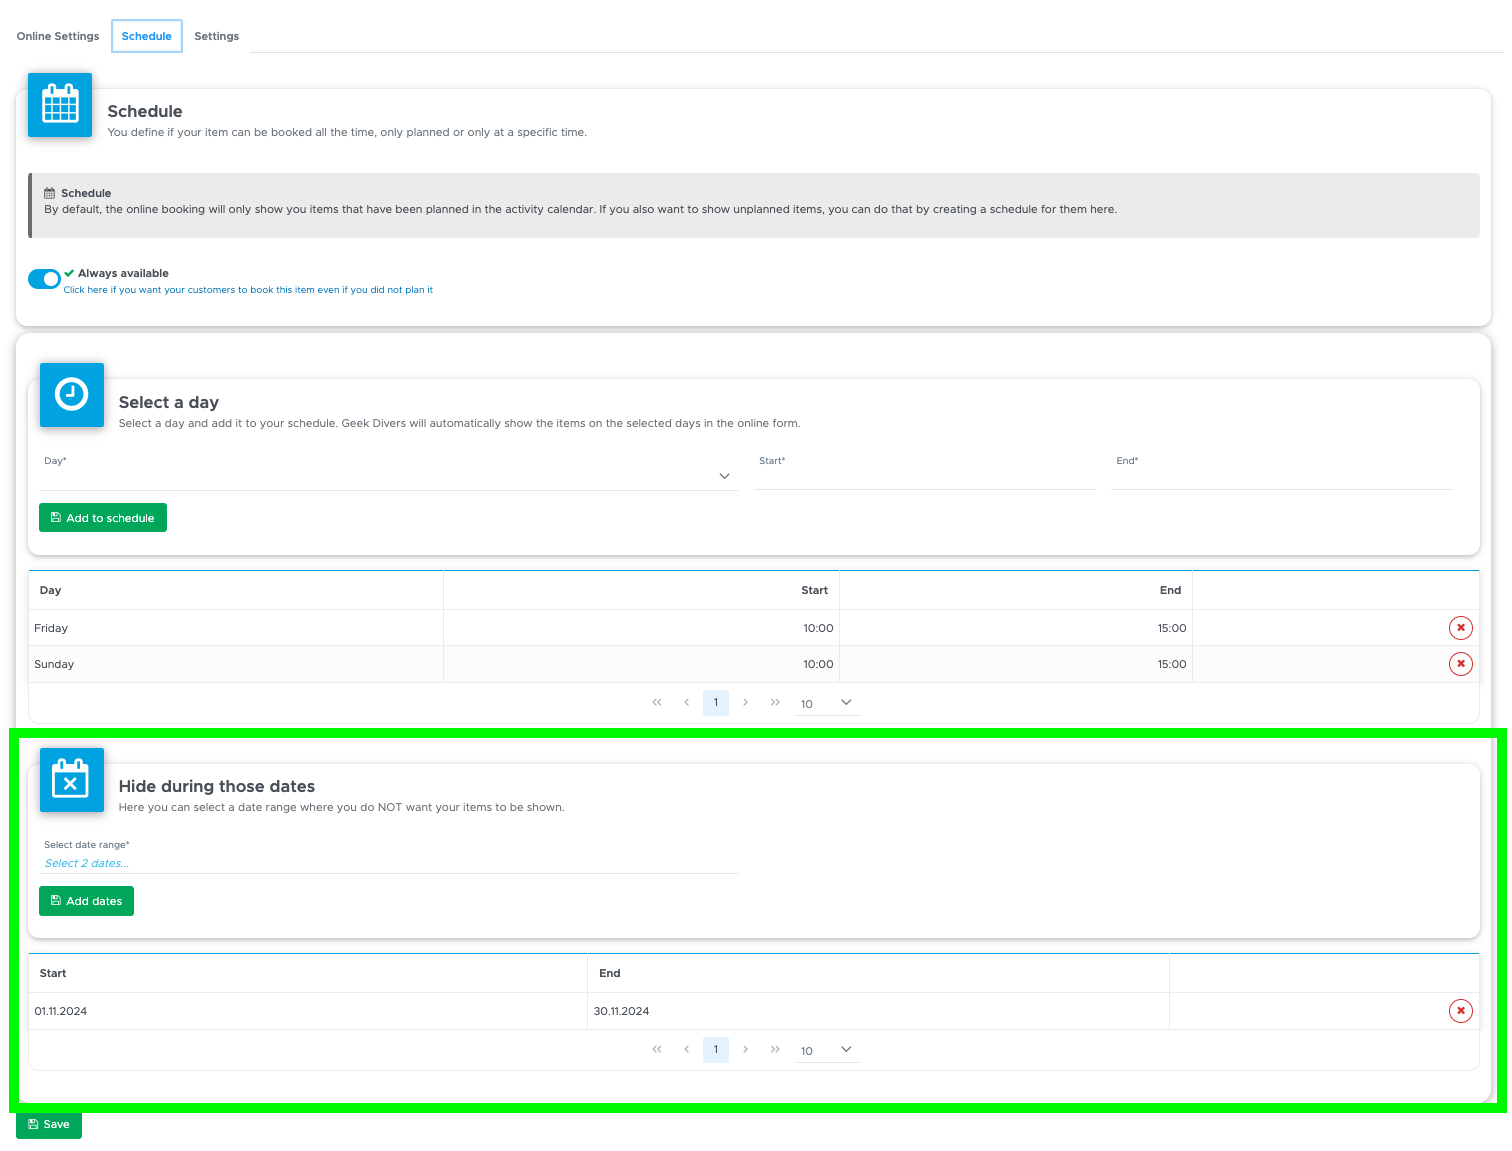Screen dimensions: 1512x1151
Task: Open rows-per-page dropdown in day schedule table
Action: click(x=827, y=703)
